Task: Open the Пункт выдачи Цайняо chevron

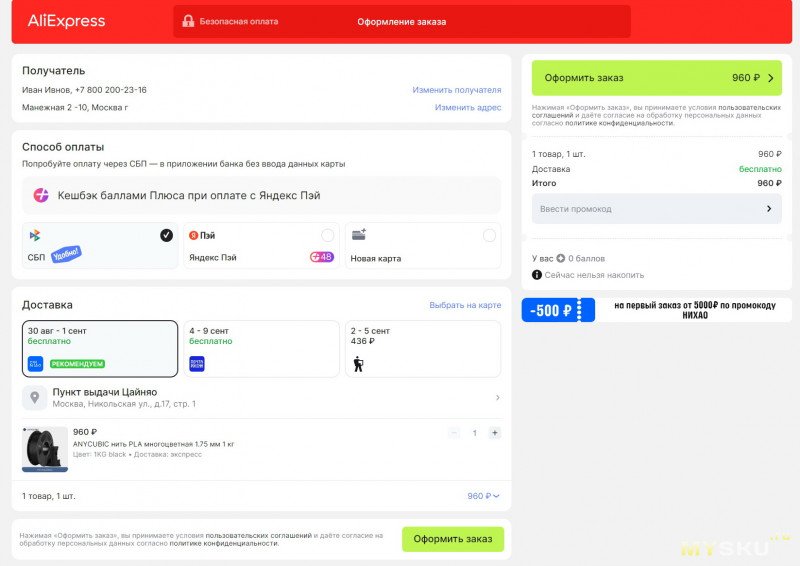Action: (497, 398)
